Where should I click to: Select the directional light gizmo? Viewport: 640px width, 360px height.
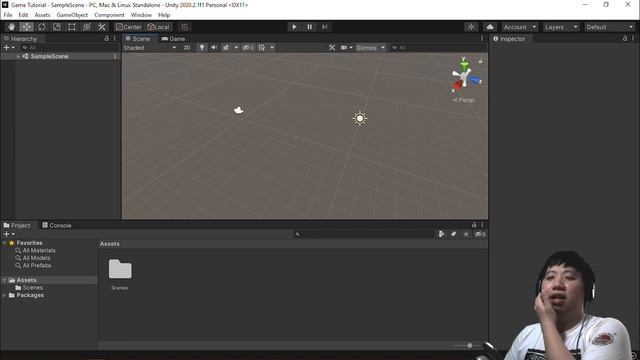[x=360, y=118]
